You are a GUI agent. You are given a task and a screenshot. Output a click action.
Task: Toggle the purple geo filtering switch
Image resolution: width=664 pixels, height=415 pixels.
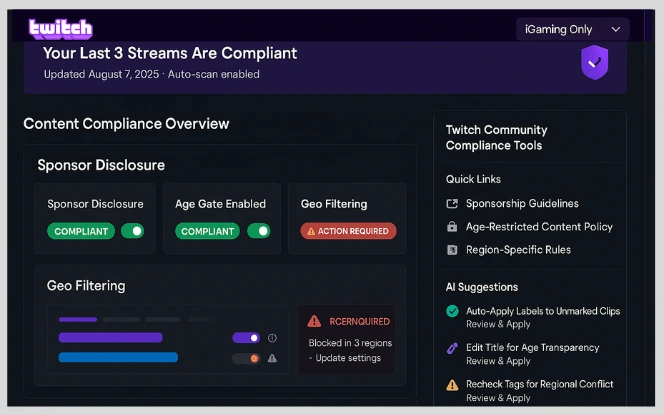246,338
